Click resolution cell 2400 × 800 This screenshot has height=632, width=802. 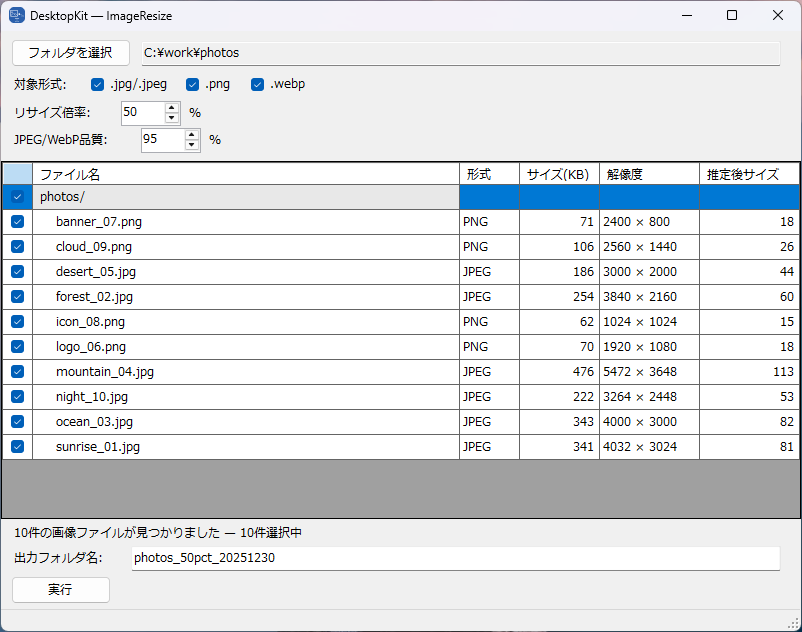pos(650,222)
